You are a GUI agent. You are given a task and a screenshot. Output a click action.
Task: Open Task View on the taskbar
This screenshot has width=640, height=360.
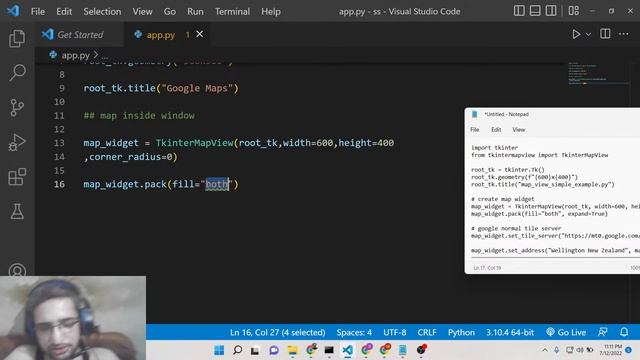tap(255, 350)
